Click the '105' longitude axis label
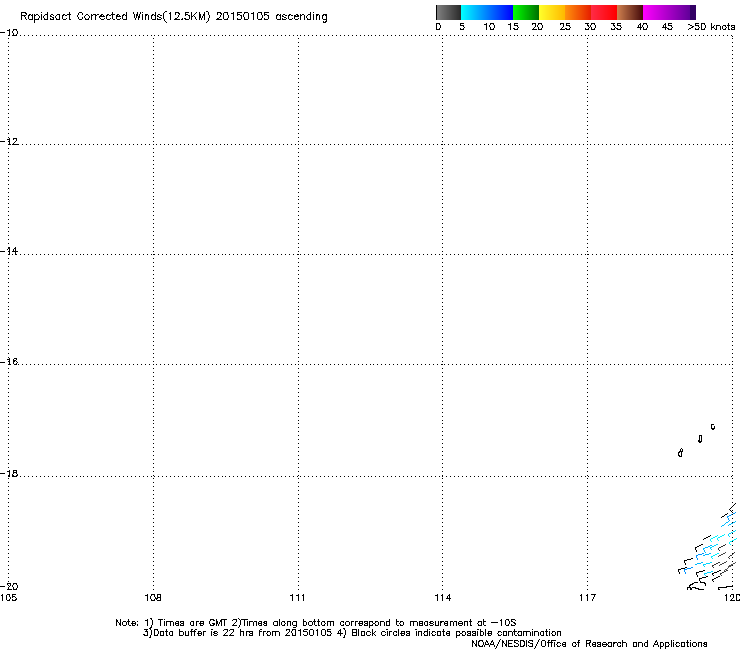The height and width of the screenshot is (650, 740). [8, 598]
